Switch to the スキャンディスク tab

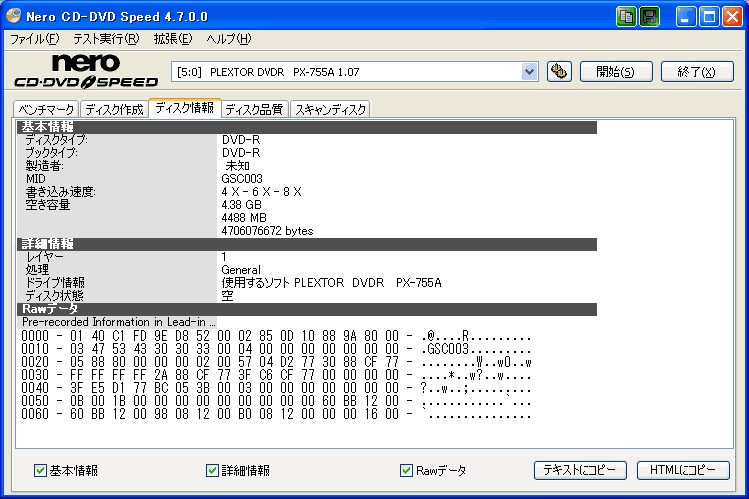[330, 110]
